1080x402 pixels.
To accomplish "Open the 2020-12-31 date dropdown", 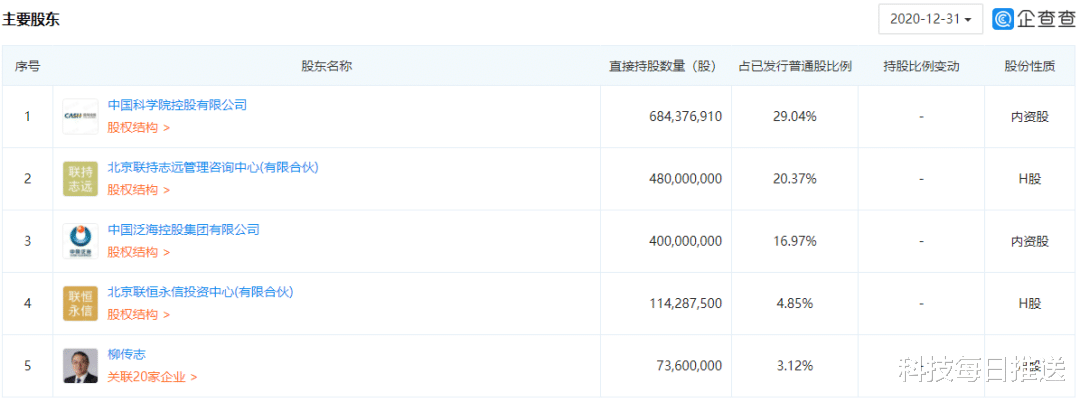I will pyautogui.click(x=930, y=19).
